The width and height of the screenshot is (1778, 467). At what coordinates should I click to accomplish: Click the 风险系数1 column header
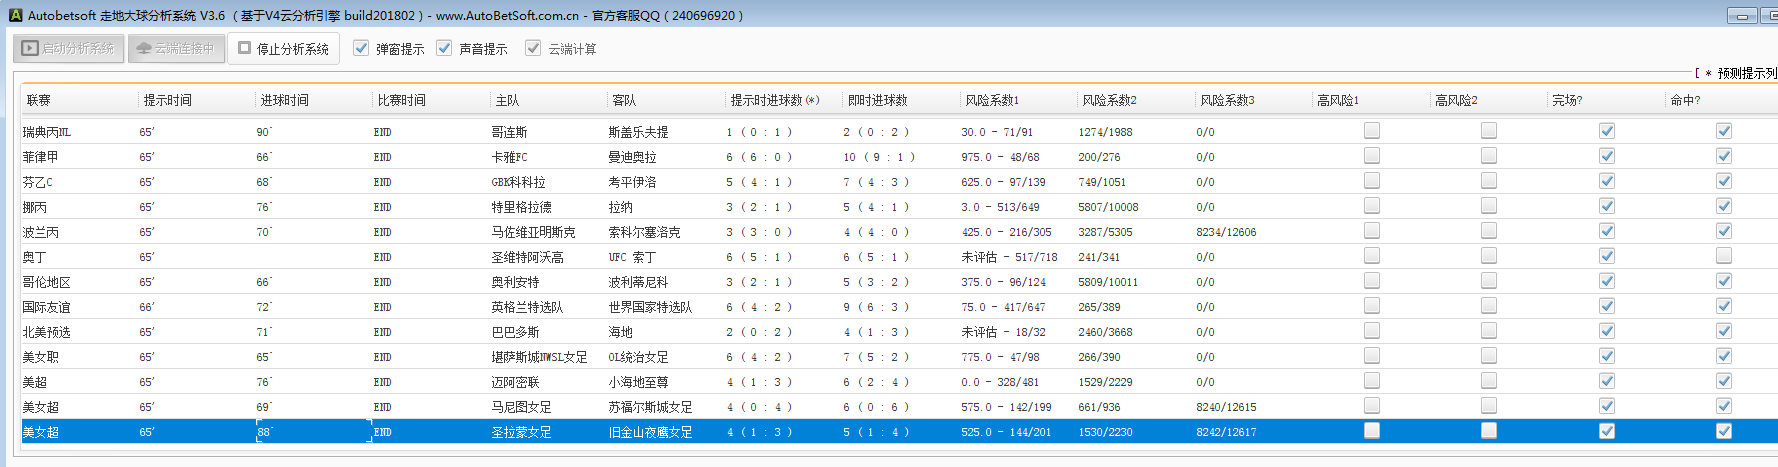(x=991, y=100)
